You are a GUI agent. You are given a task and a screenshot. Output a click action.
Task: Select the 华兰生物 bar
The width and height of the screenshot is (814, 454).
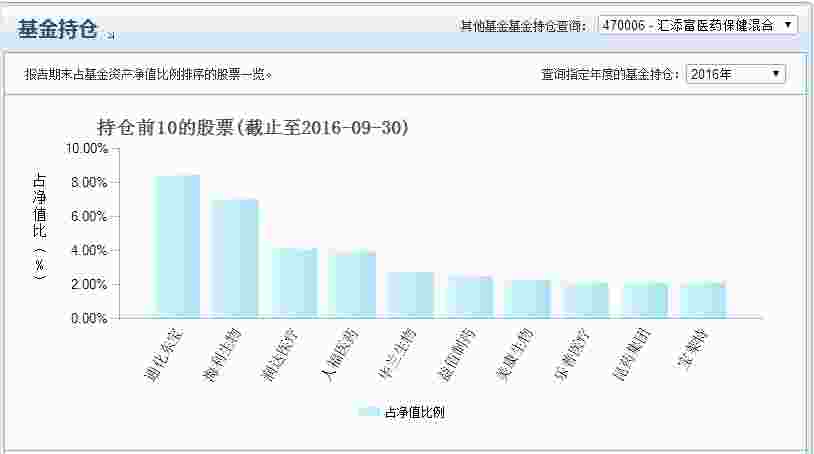coord(411,295)
